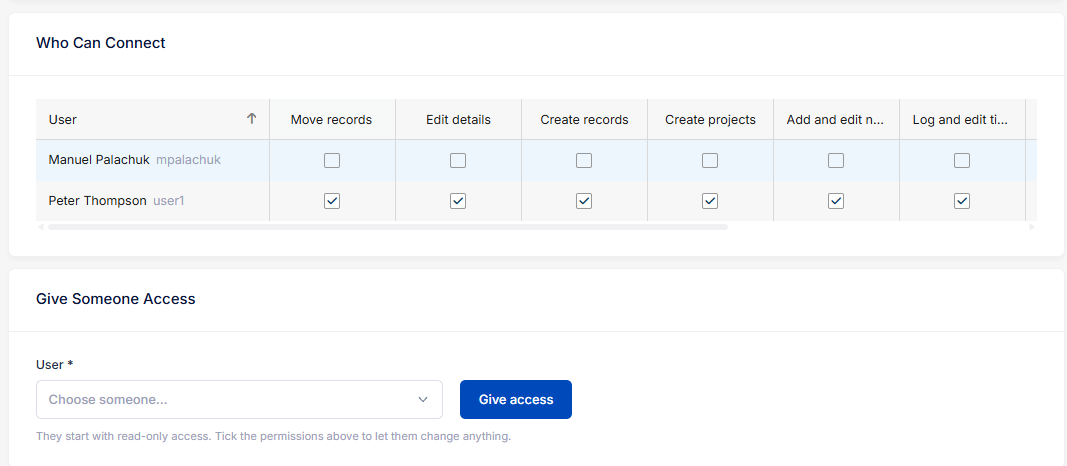This screenshot has width=1067, height=466.
Task: Uncheck Create projects for Peter Thompson
Action: click(x=710, y=201)
